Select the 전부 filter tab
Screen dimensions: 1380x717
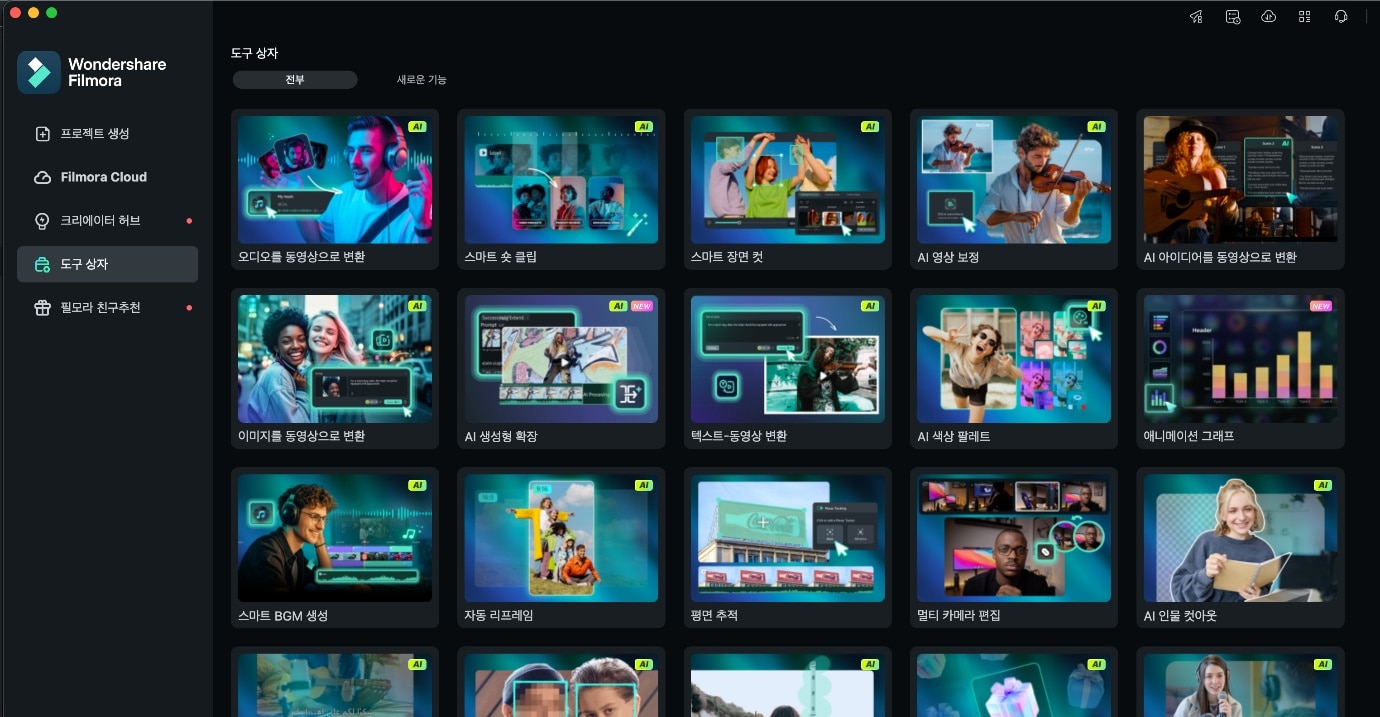(x=295, y=79)
